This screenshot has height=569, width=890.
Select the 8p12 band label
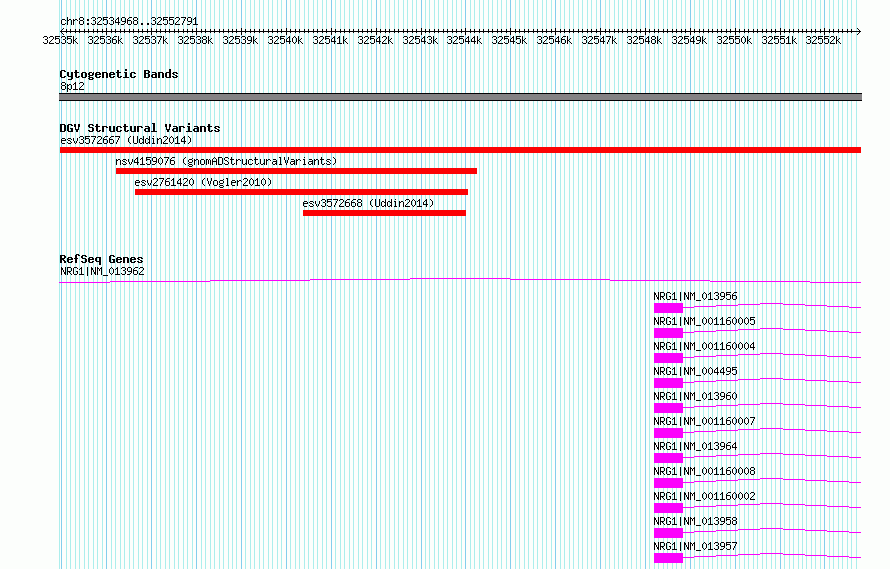coord(72,86)
